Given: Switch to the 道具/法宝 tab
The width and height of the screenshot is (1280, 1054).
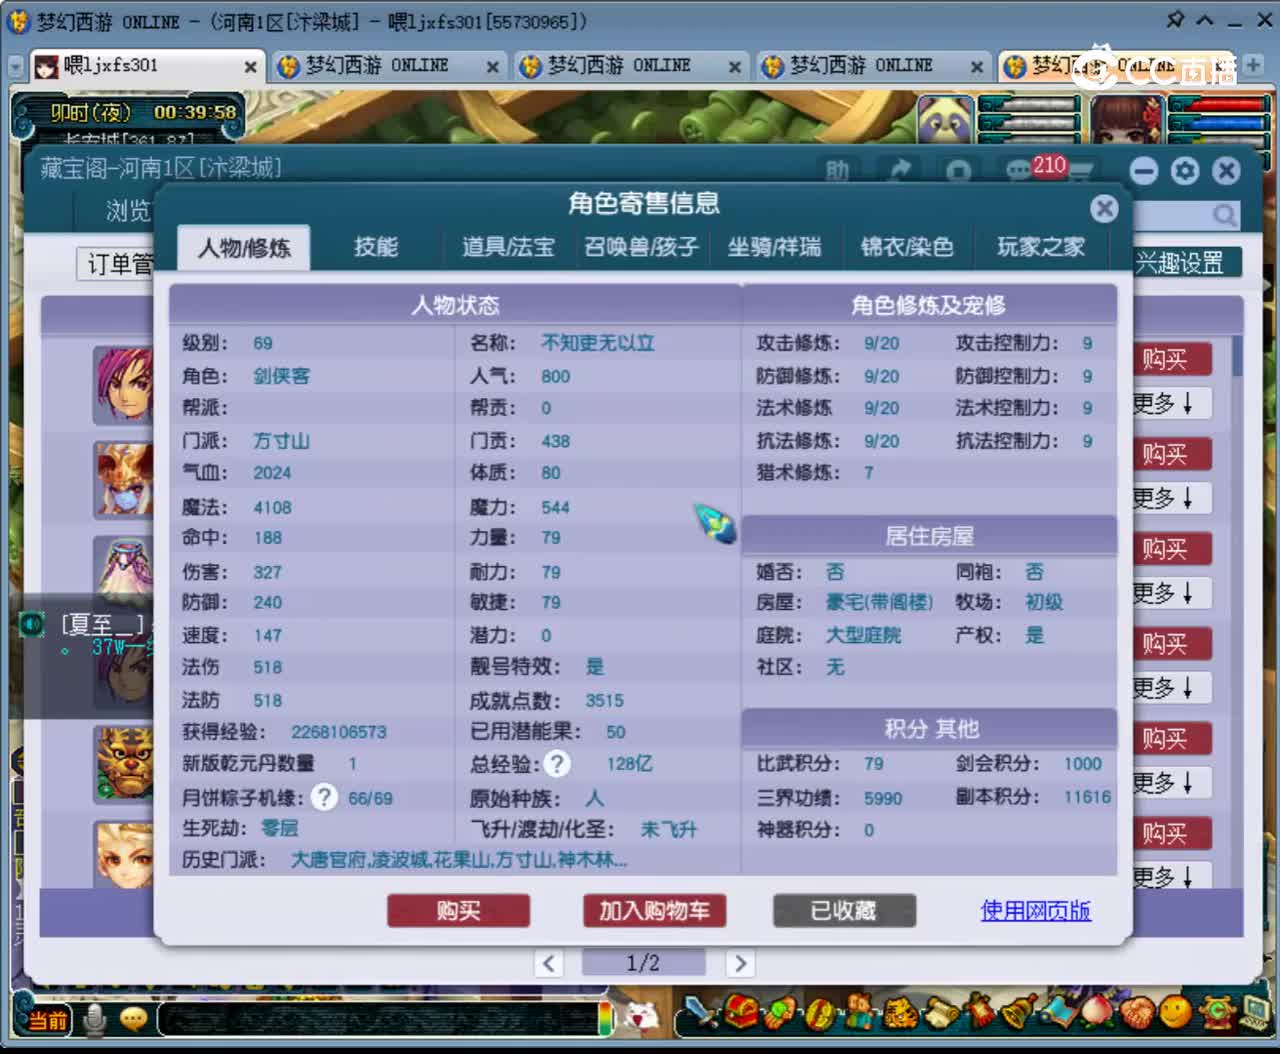Looking at the screenshot, I should pos(508,247).
